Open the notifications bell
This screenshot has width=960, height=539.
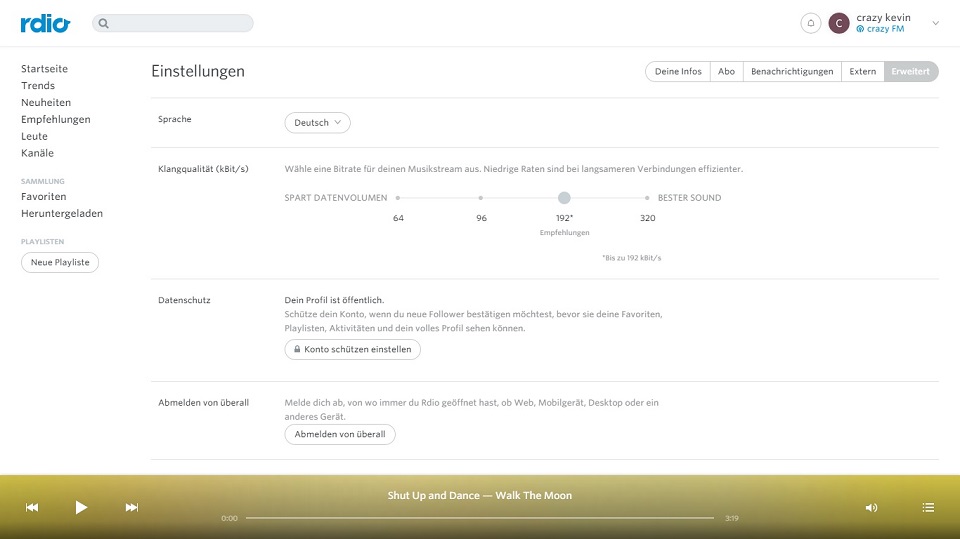[810, 23]
